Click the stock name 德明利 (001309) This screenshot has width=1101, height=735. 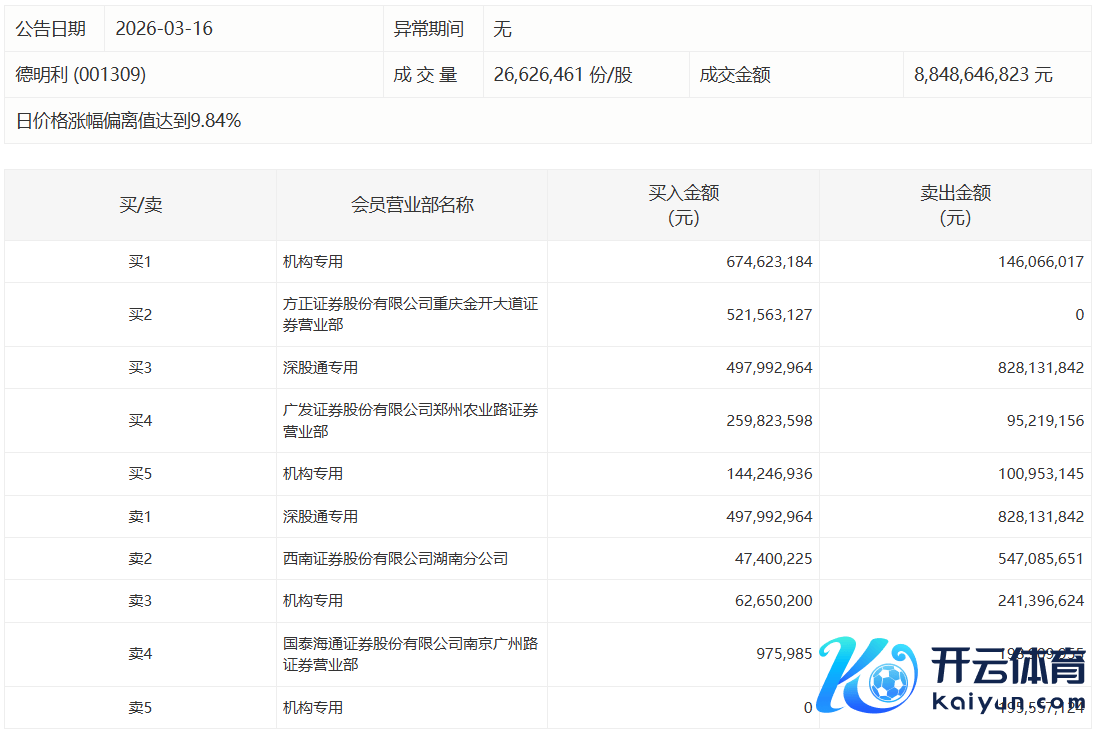click(x=81, y=75)
